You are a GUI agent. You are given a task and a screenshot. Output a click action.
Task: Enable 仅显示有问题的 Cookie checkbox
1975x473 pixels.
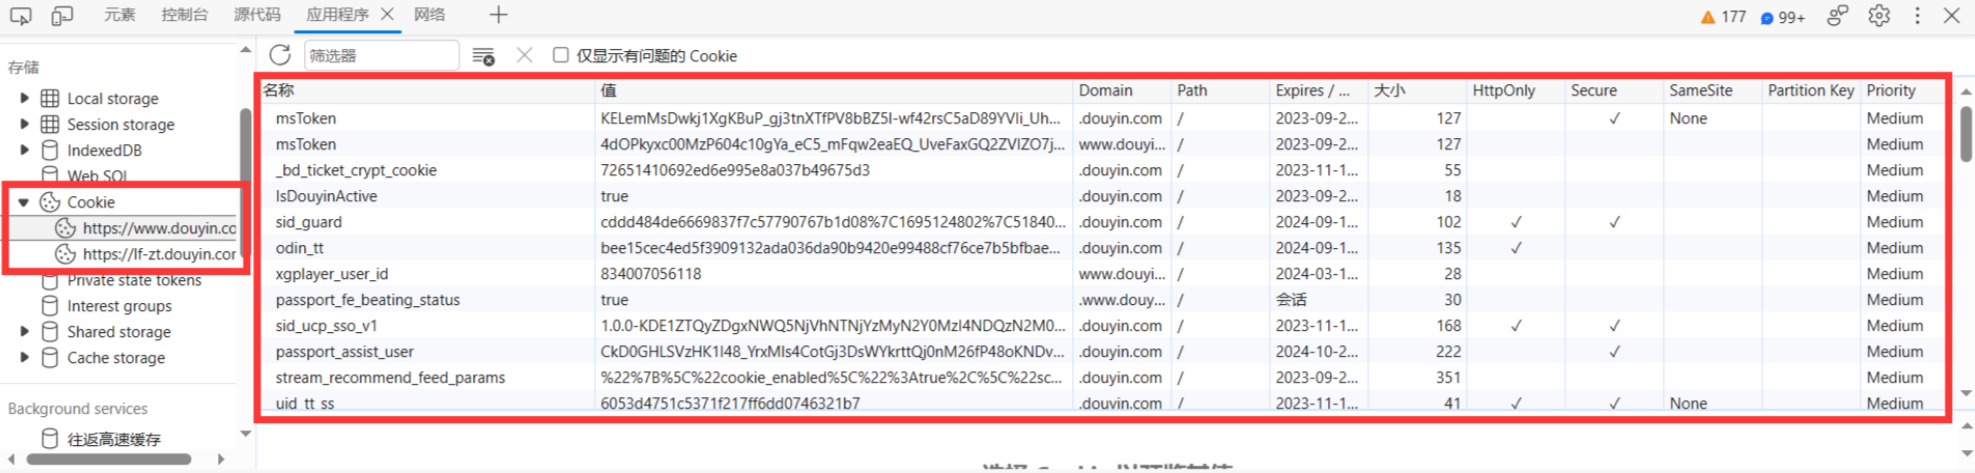click(561, 55)
